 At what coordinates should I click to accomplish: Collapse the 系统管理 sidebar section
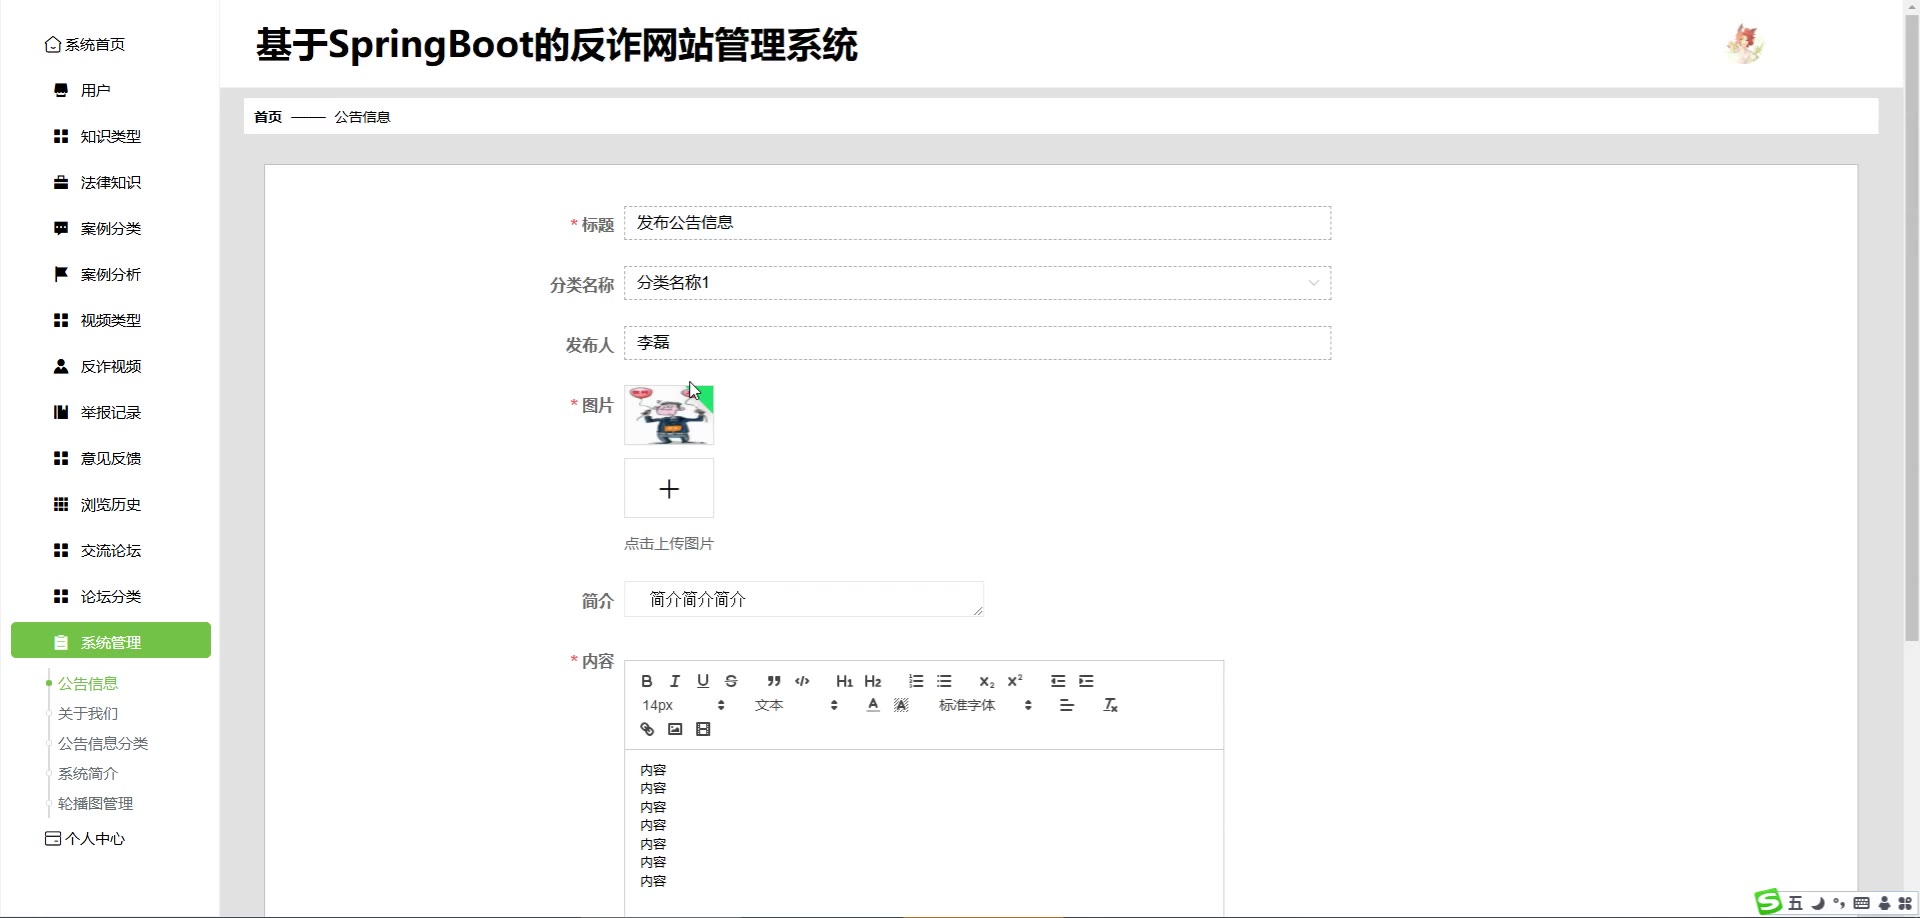(x=110, y=641)
